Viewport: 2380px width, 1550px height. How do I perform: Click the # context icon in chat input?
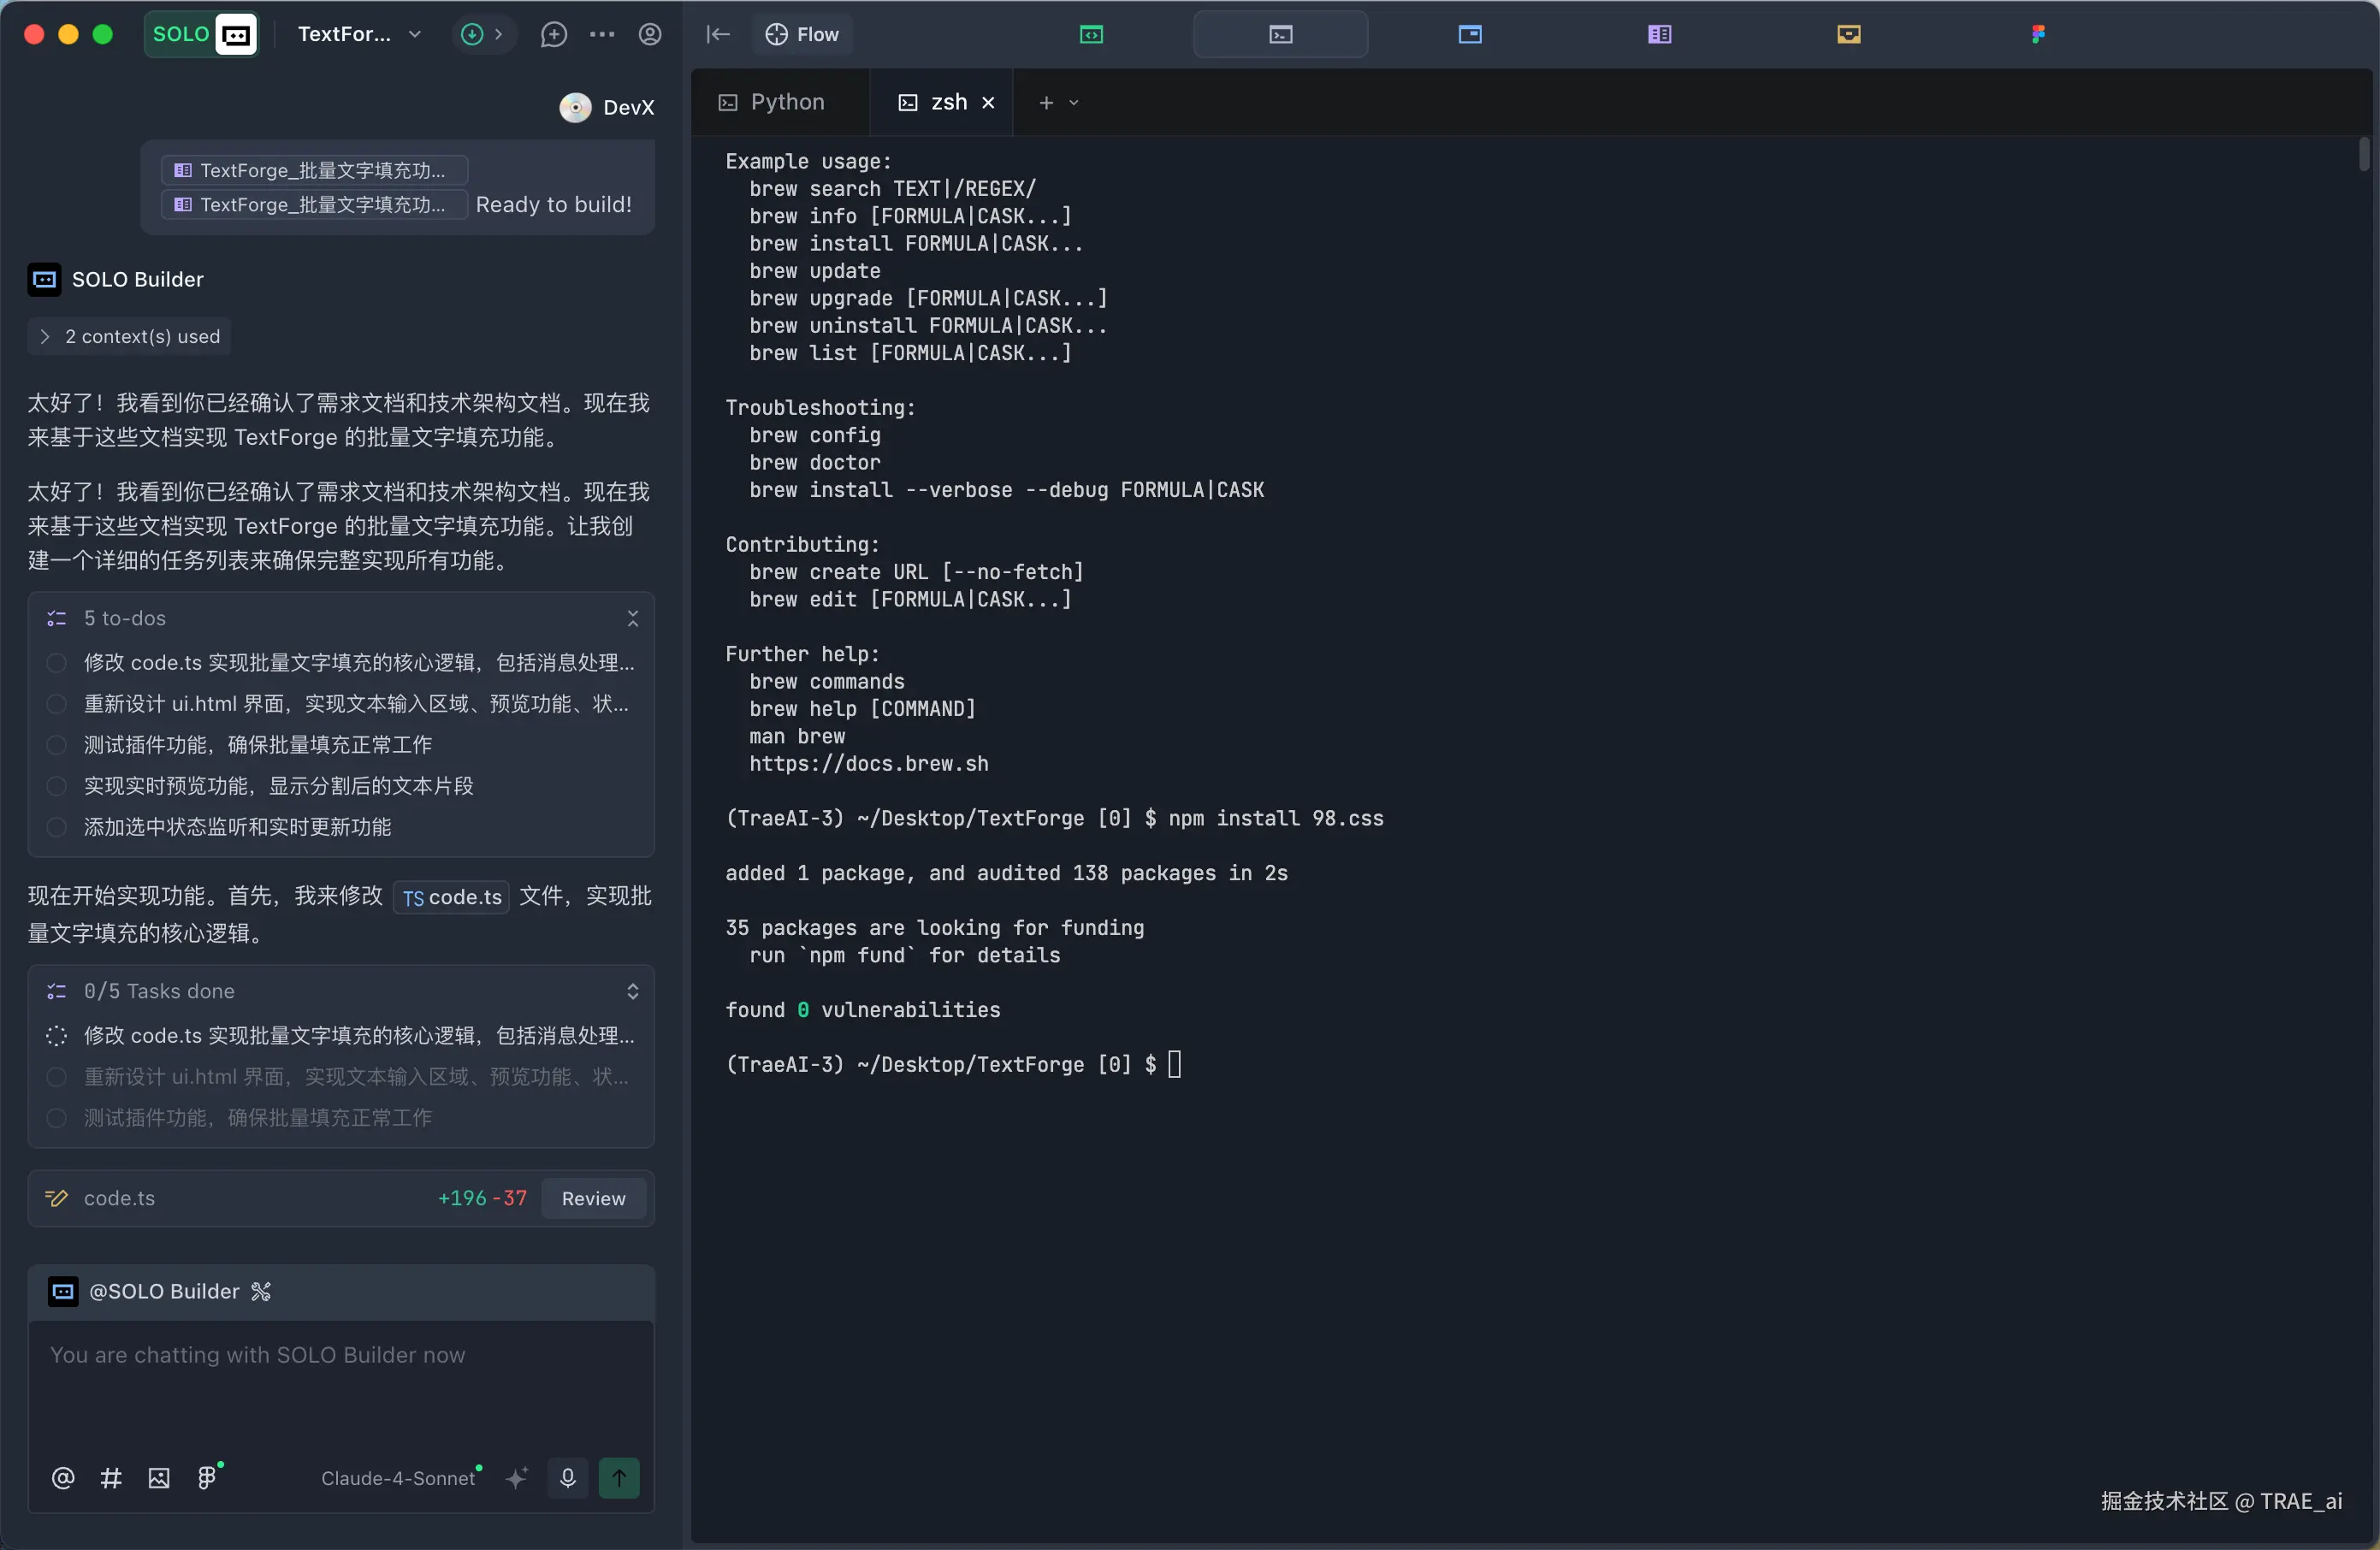pos(111,1478)
